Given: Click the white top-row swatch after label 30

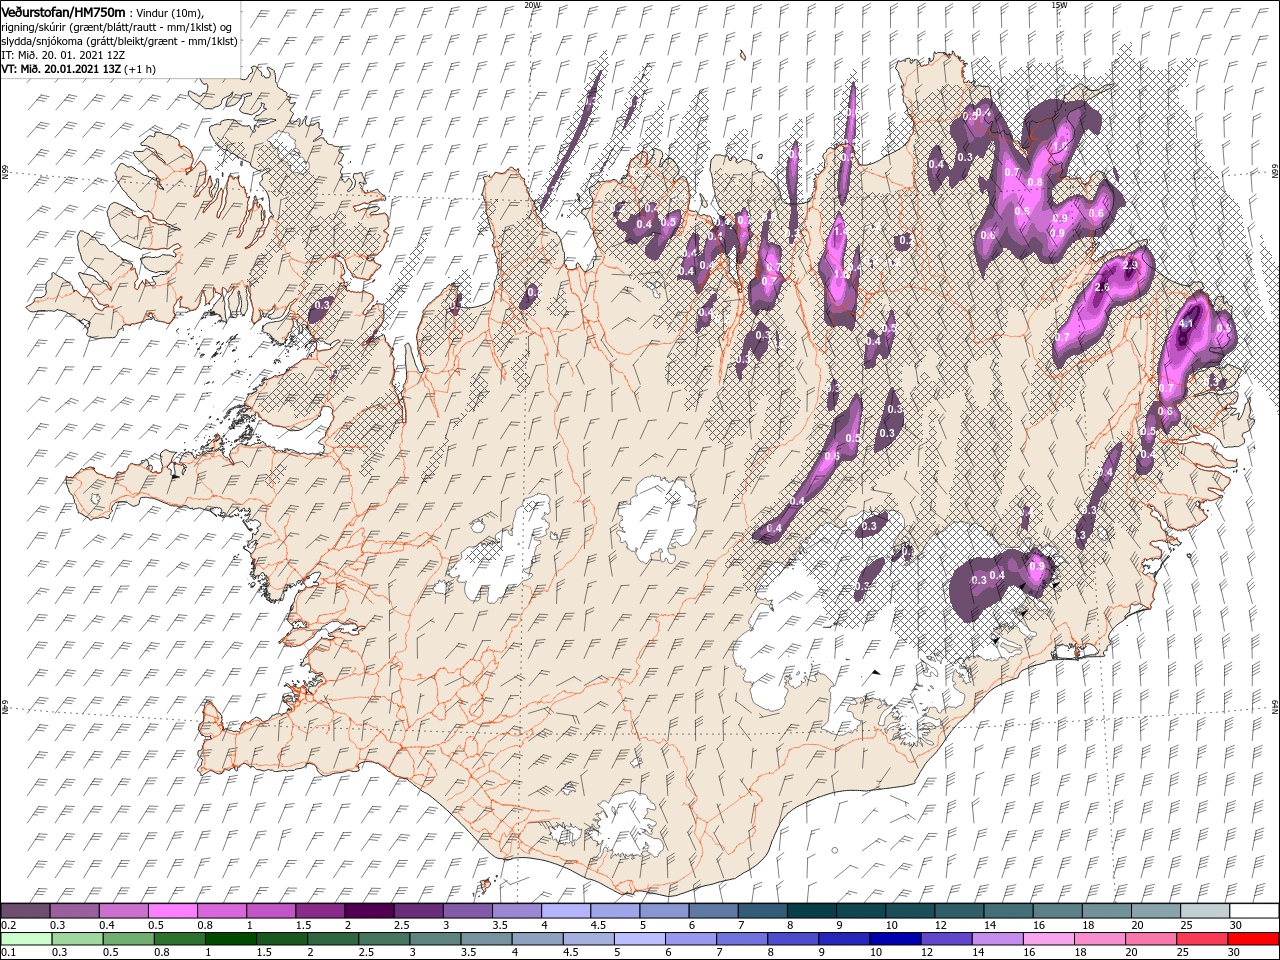Looking at the screenshot, I should pos(1253,911).
